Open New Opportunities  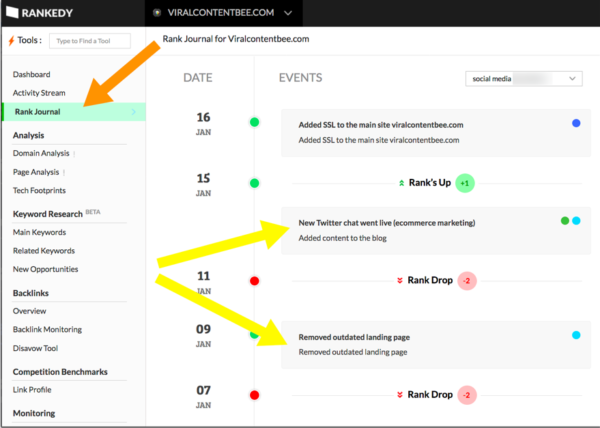(45, 269)
